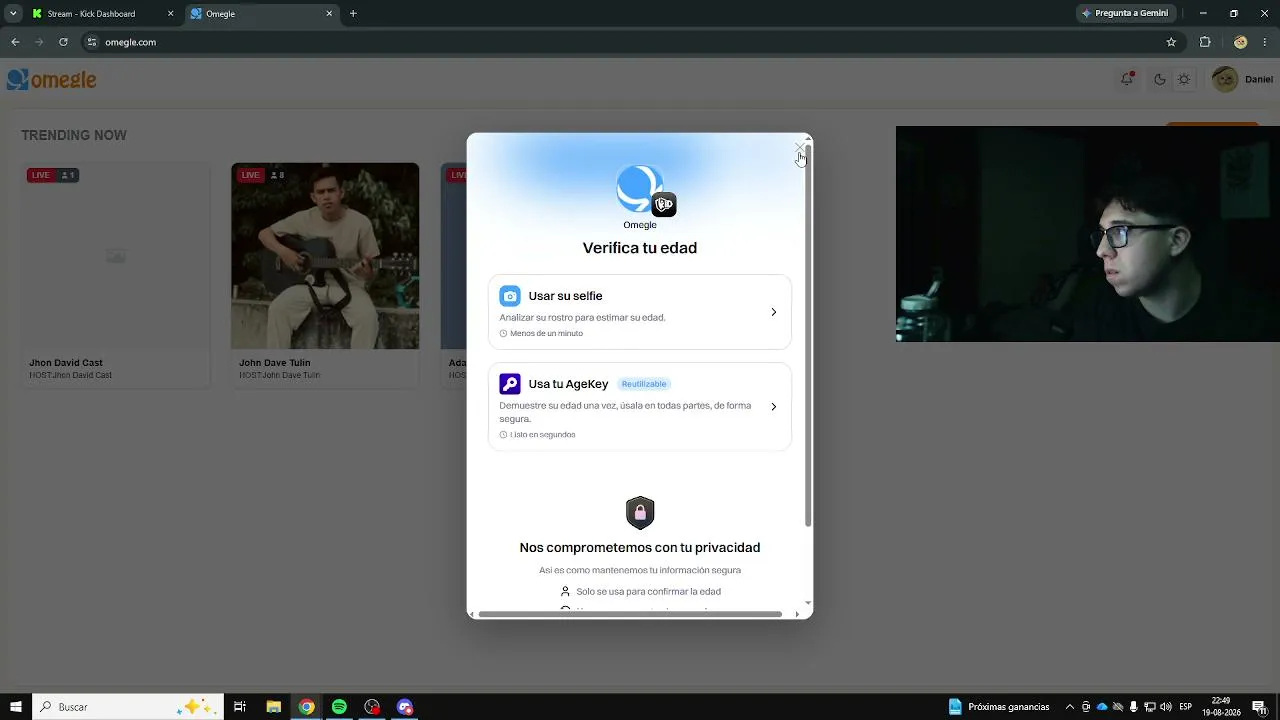Open the Daniel profile menu
This screenshot has height=720, width=1280.
[1243, 79]
